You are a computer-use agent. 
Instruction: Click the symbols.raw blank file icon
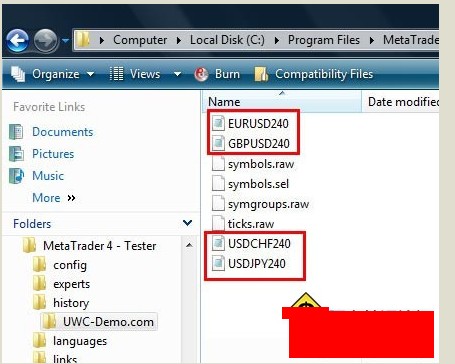[x=218, y=164]
